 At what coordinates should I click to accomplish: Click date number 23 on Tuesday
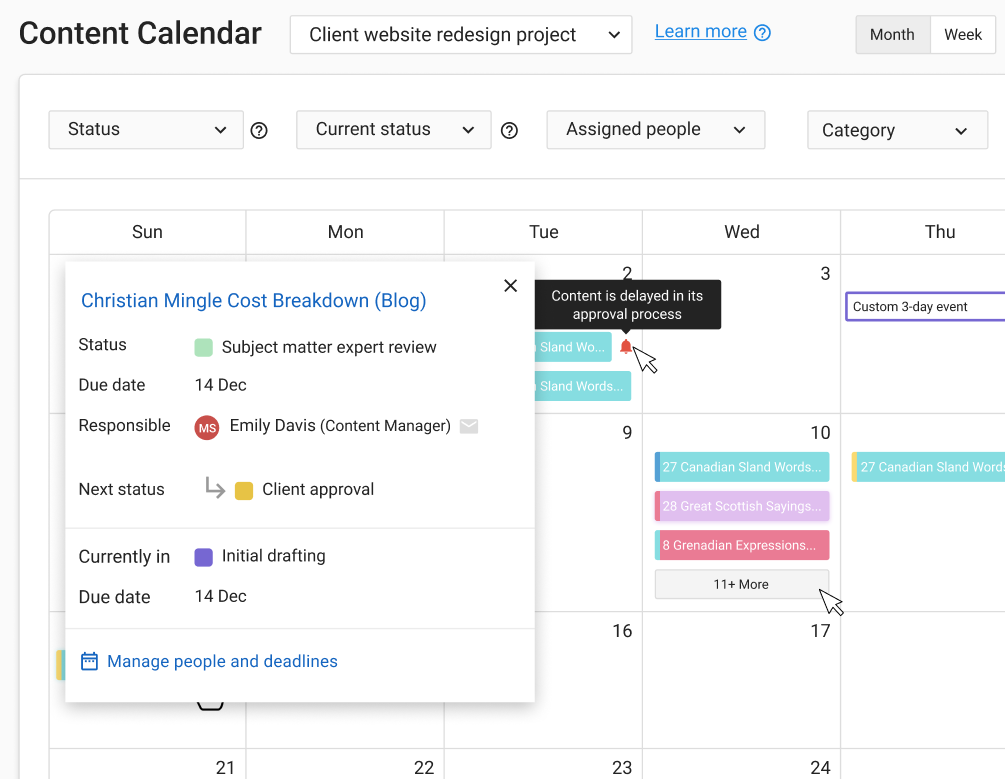tap(622, 767)
